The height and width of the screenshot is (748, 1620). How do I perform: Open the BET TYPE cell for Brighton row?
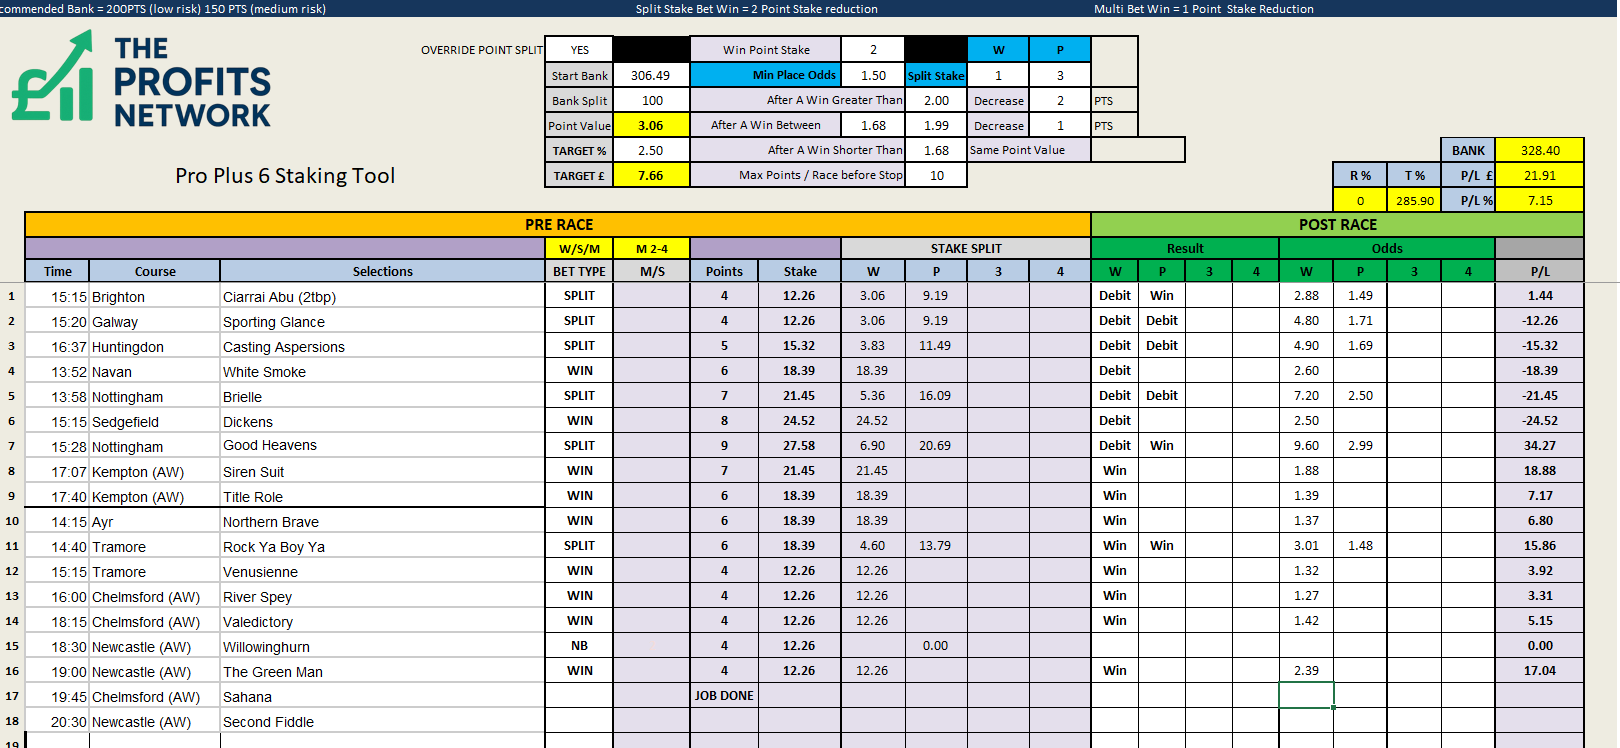pyautogui.click(x=579, y=296)
